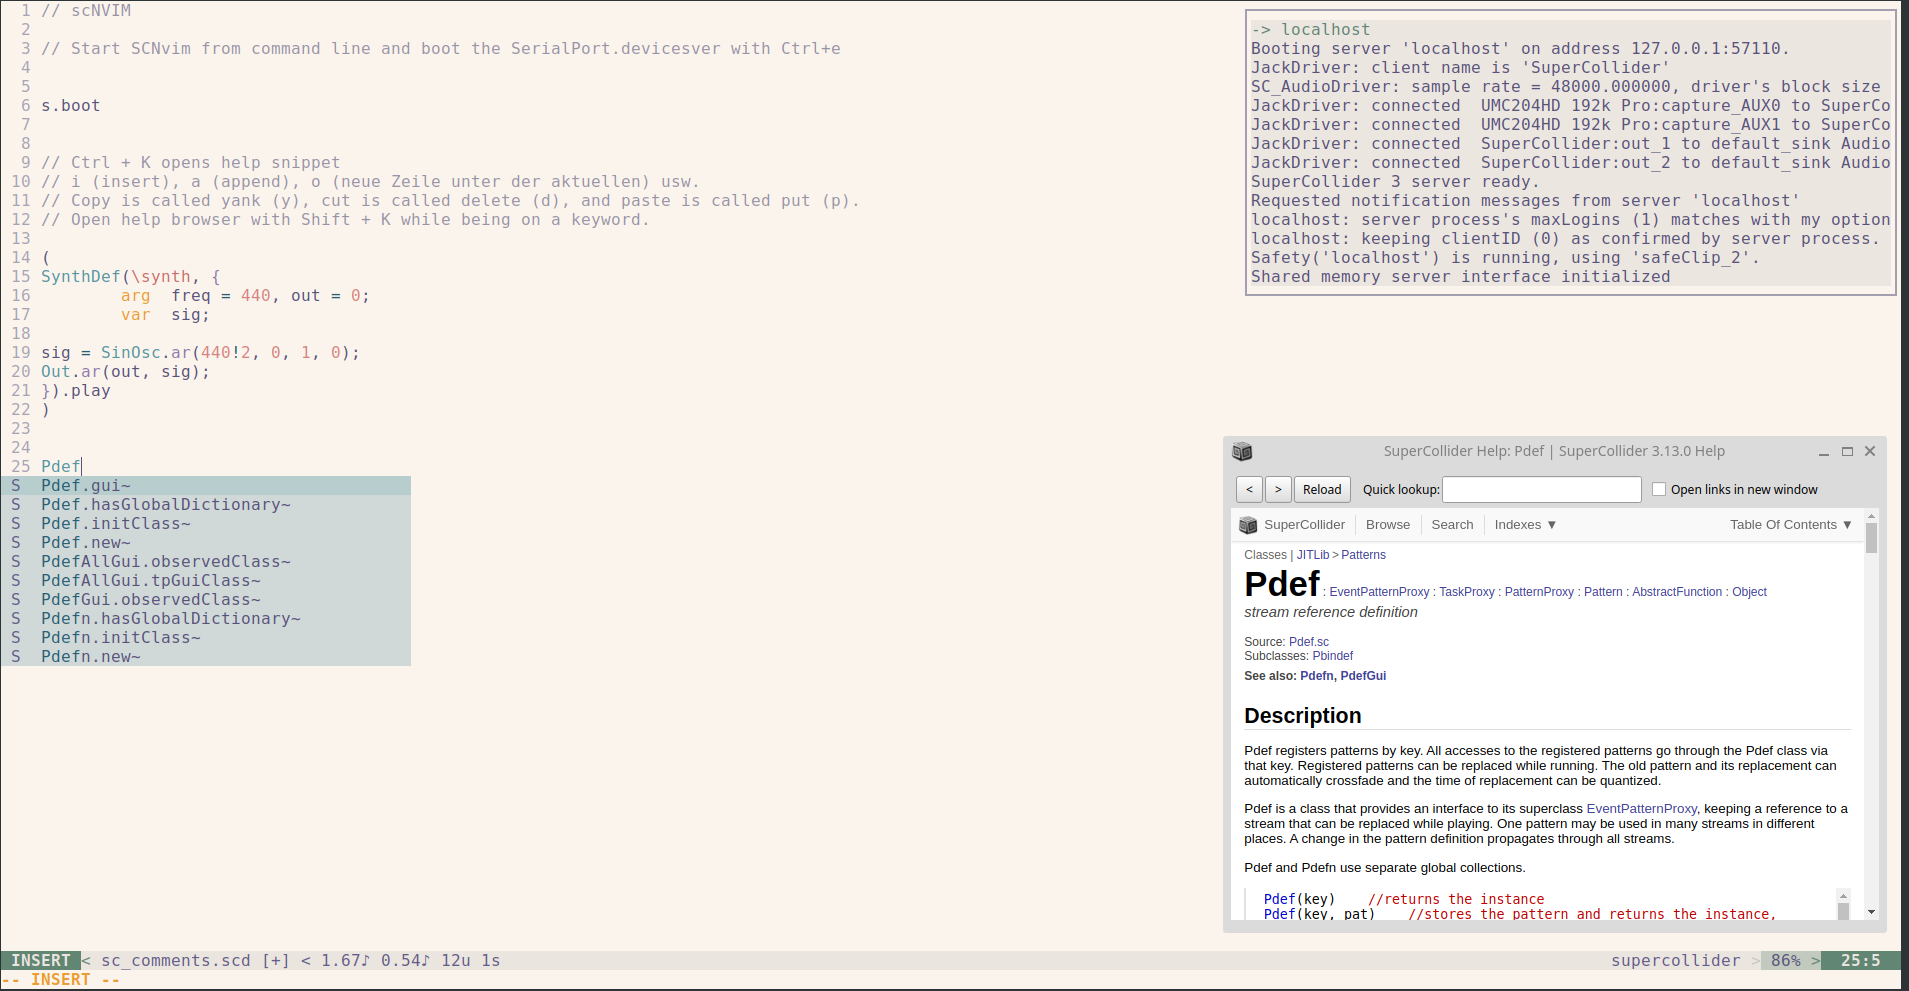Screen dimensions: 1909x991
Task: Click the INSERT mode indicator in statusline
Action: (x=40, y=960)
